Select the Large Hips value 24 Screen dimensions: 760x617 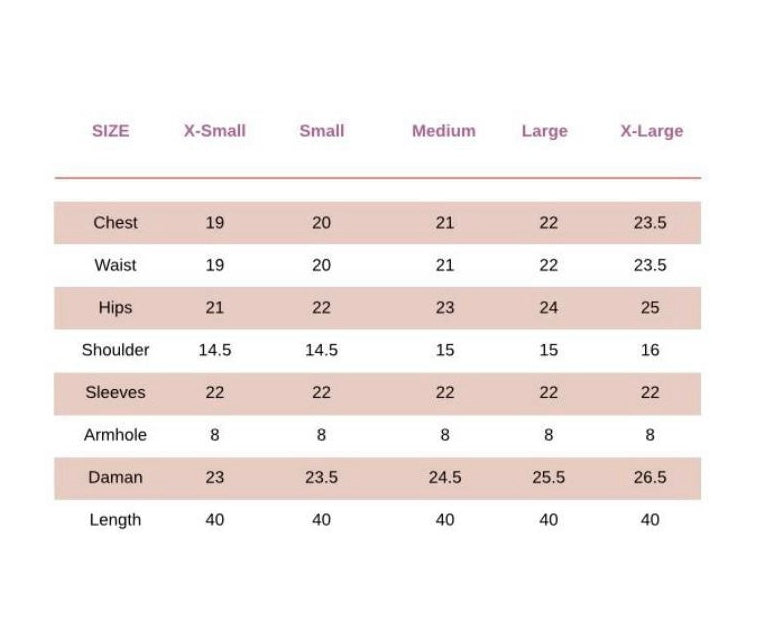pyautogui.click(x=548, y=308)
